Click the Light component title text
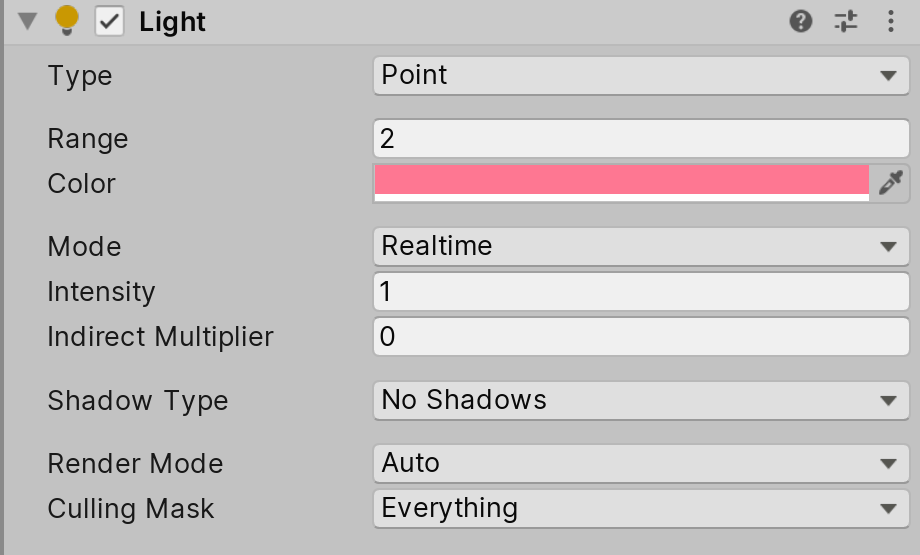The image size is (920, 555). [173, 22]
